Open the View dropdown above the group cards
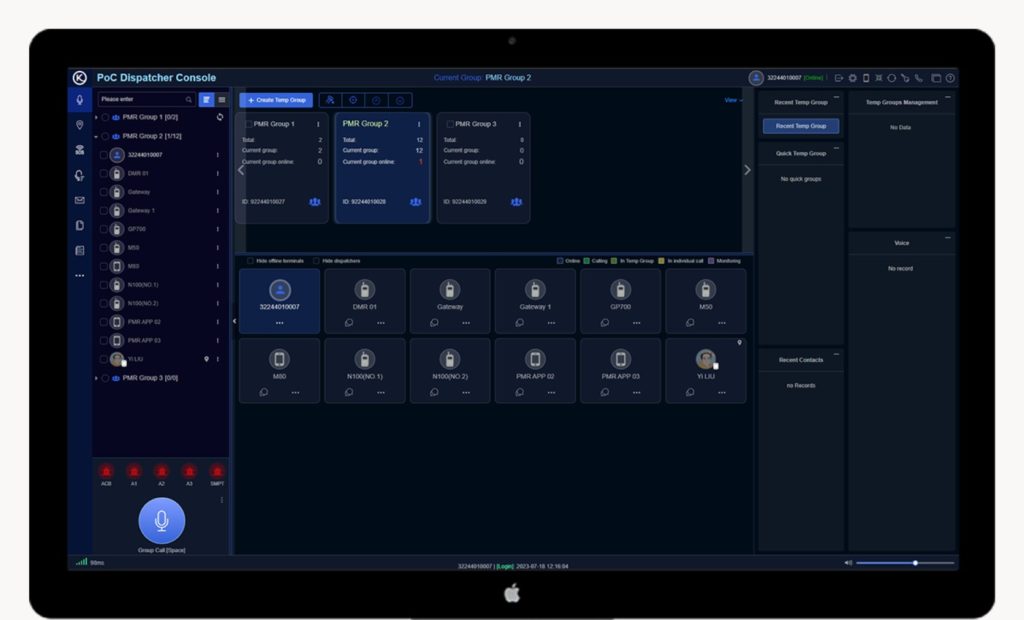 [x=733, y=100]
